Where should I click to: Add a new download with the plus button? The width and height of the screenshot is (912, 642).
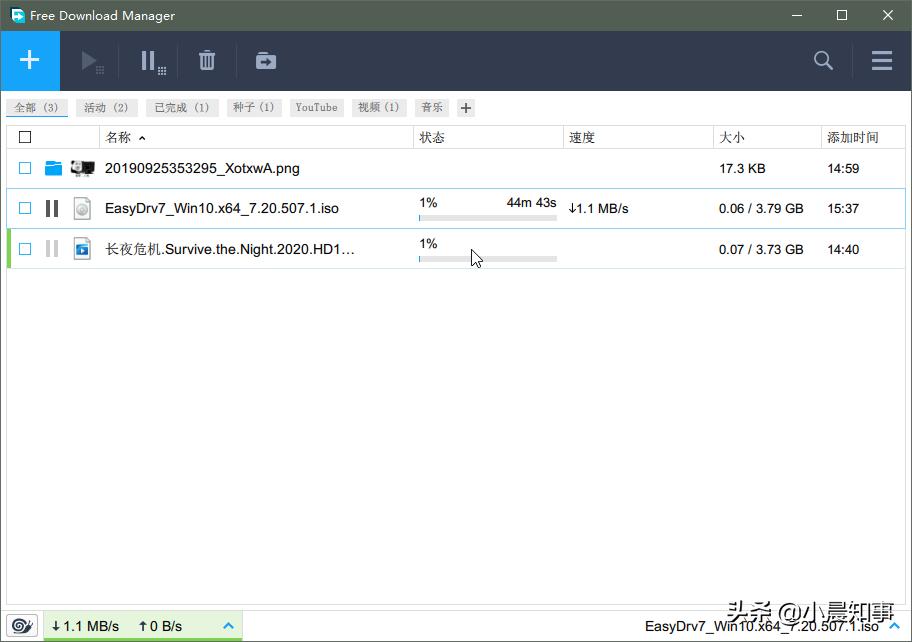pyautogui.click(x=30, y=60)
